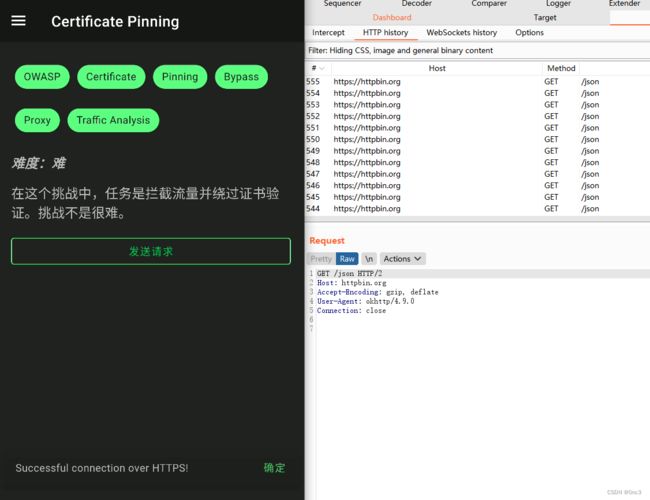Select the Traffic Analysis tag chip
The image size is (650, 500).
(x=113, y=120)
